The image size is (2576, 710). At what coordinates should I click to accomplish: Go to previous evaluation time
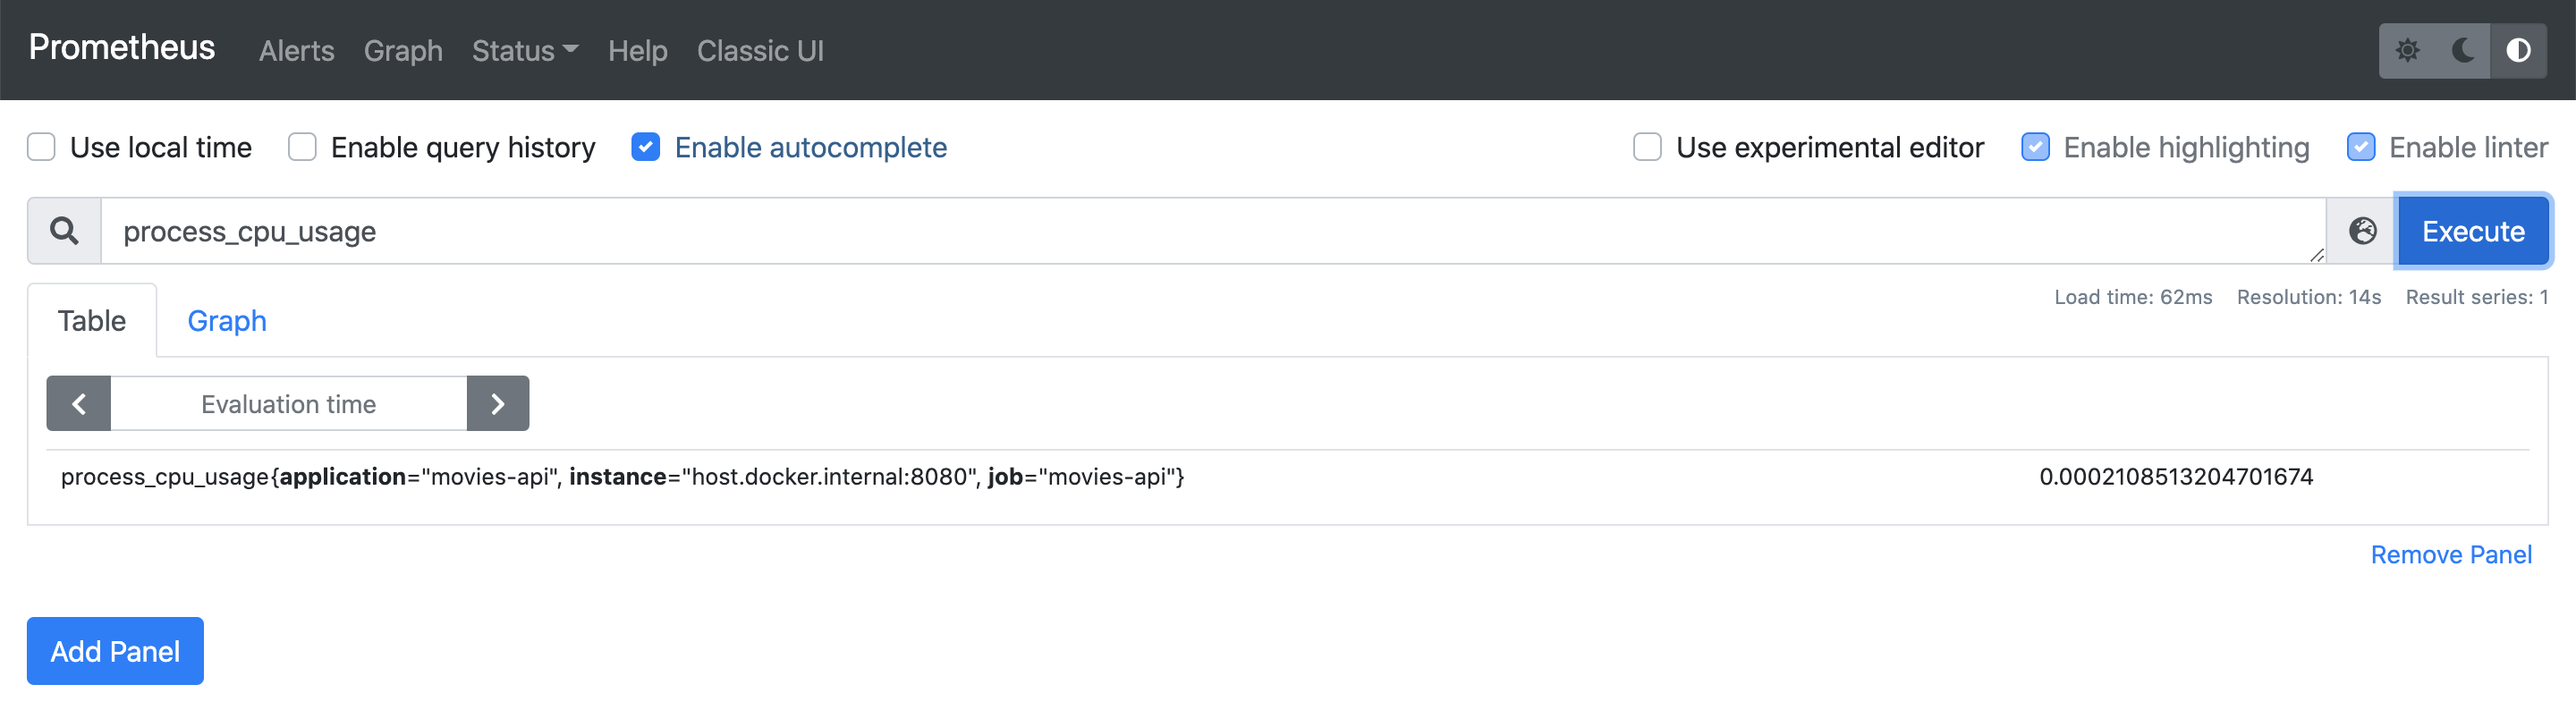point(79,404)
